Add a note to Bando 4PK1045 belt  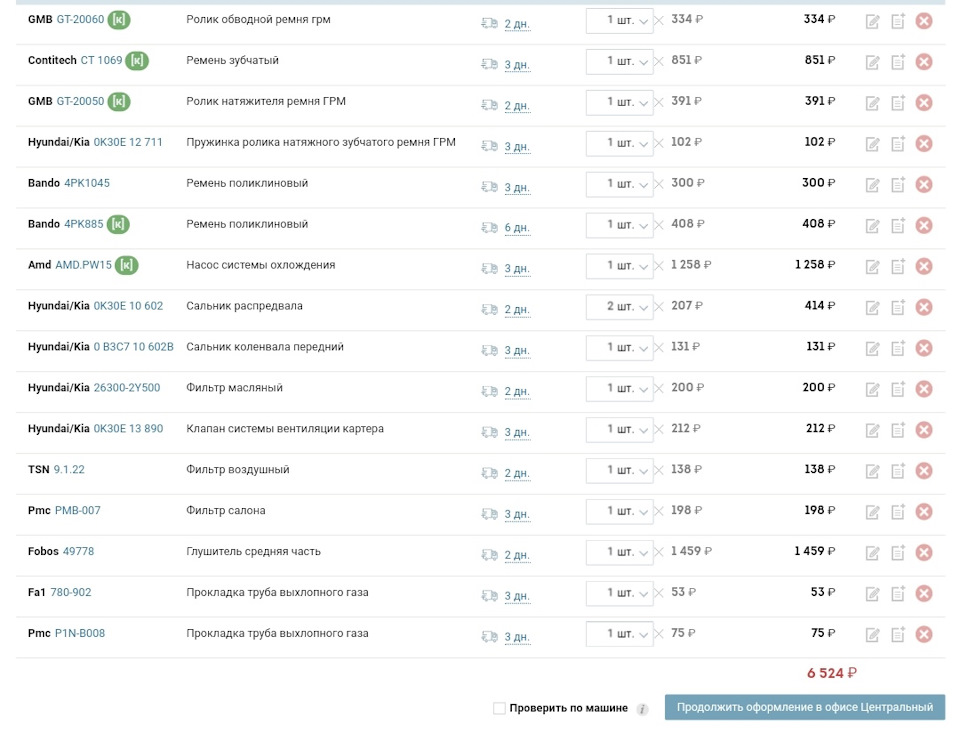point(898,184)
